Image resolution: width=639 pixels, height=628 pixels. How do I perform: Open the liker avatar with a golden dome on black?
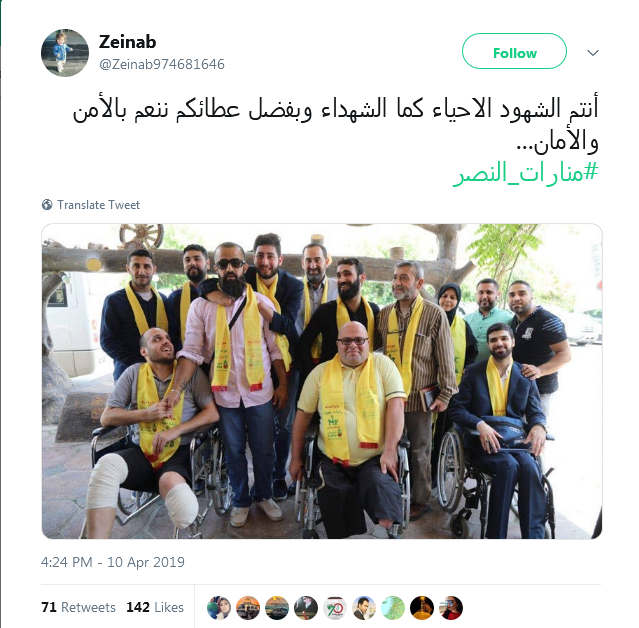click(x=422, y=608)
